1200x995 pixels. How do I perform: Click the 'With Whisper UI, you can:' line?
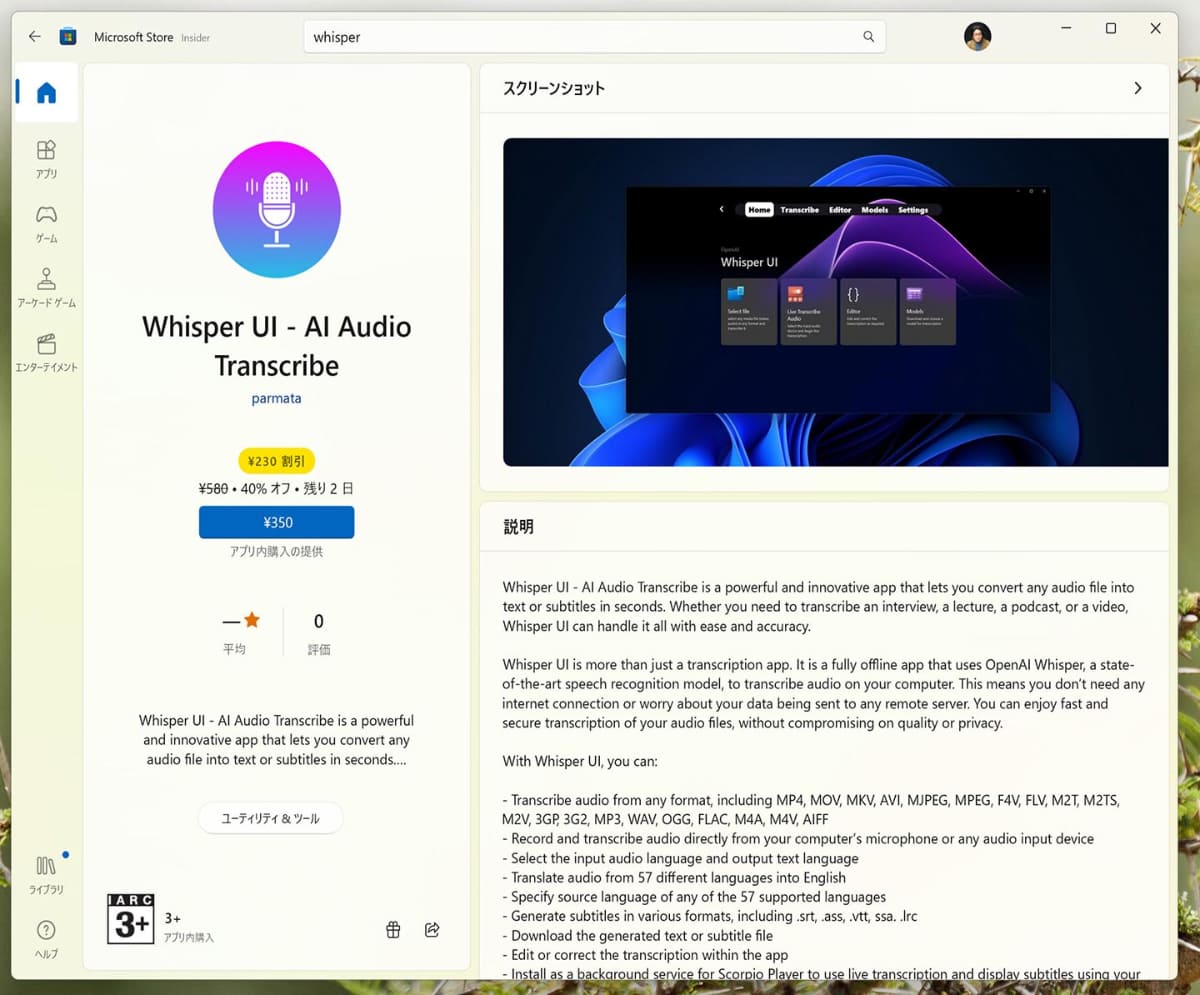tap(580, 762)
